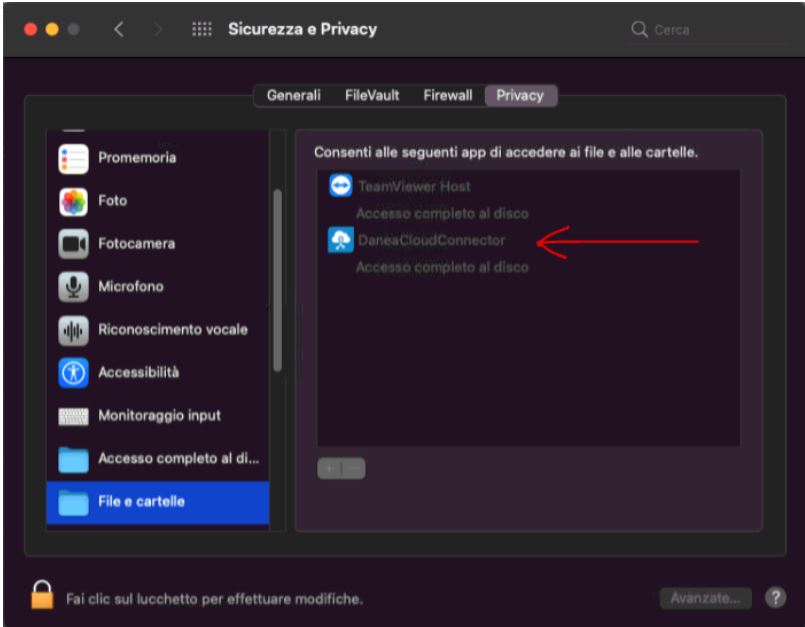805x627 pixels.
Task: Show all preferences with grid icon
Action: point(202,29)
